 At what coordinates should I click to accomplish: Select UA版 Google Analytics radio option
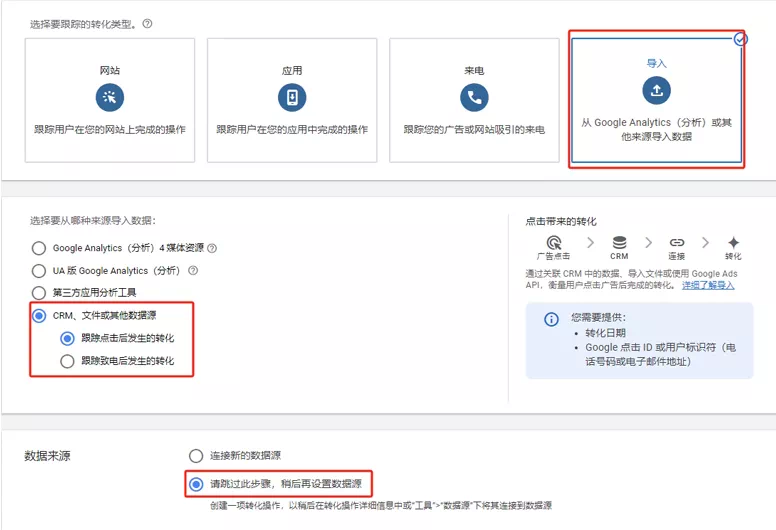point(39,270)
